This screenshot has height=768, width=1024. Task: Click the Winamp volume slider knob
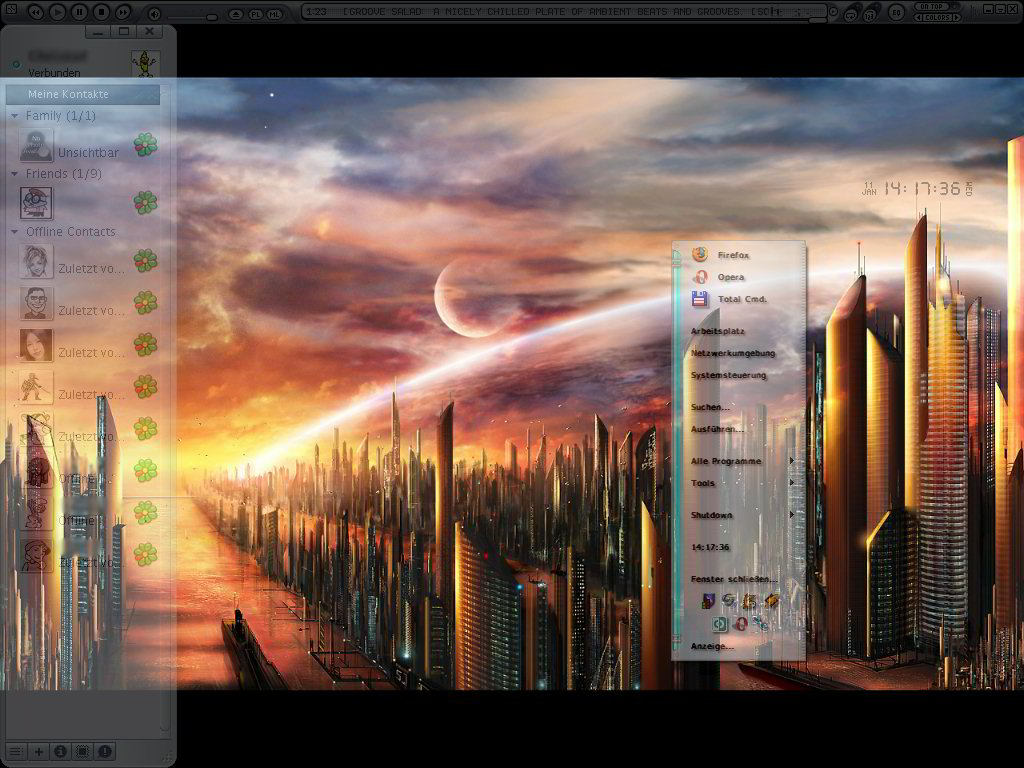pos(212,17)
